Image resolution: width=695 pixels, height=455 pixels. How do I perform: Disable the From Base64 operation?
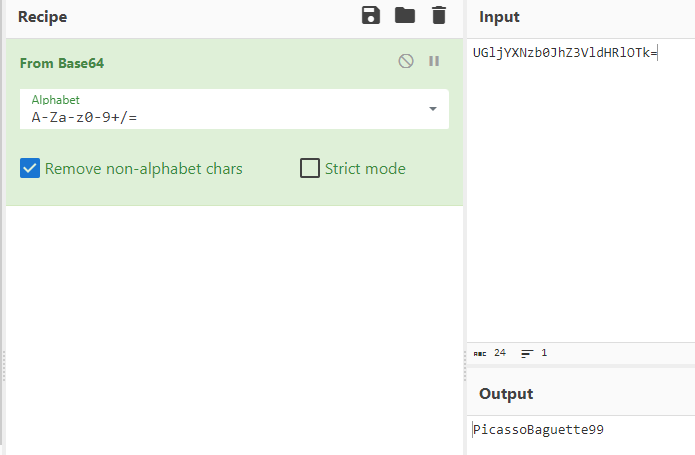[x=406, y=61]
